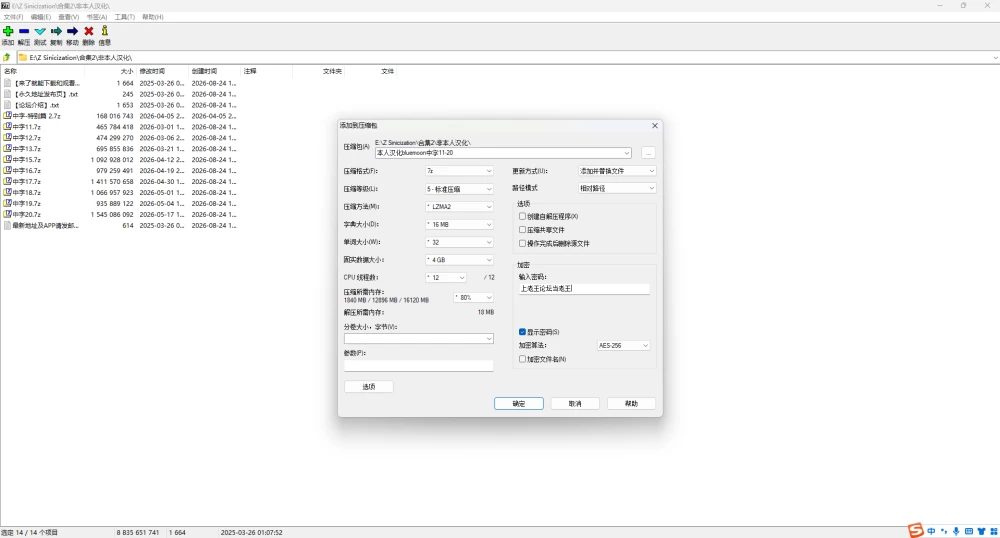Click the archive icon of 中字11.7z
The height and width of the screenshot is (538, 1000).
(x=7, y=127)
